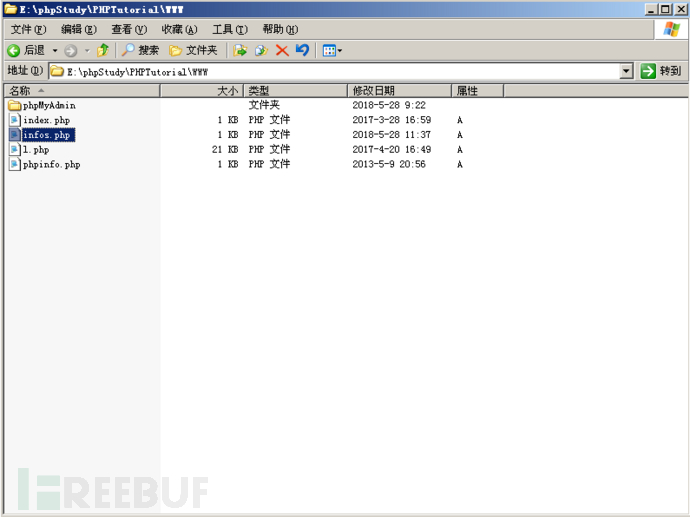
Task: Click the date 2017-4-20 16:49
Action: [x=392, y=150]
